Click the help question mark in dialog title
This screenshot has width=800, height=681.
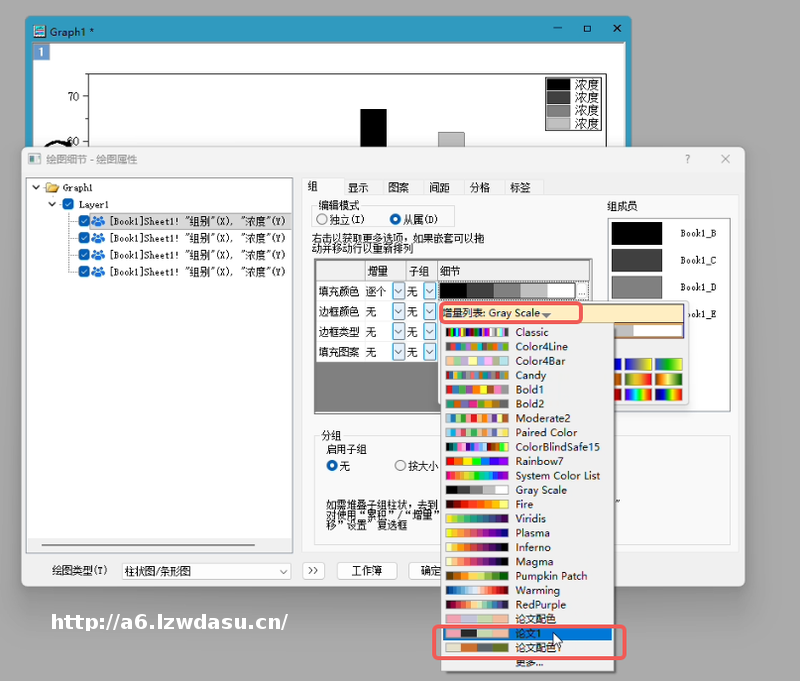click(687, 159)
